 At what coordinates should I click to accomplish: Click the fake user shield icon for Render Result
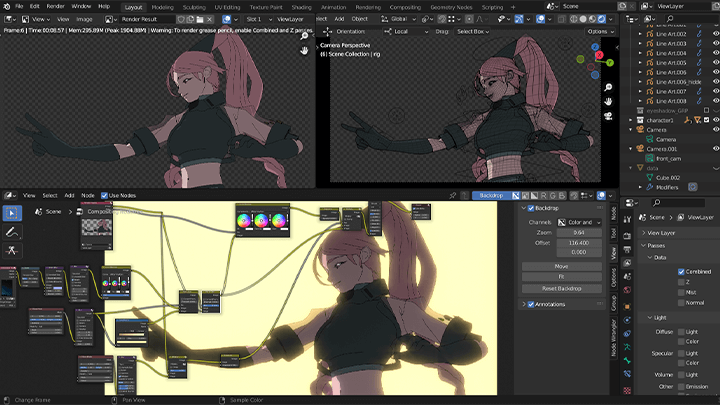pos(181,19)
